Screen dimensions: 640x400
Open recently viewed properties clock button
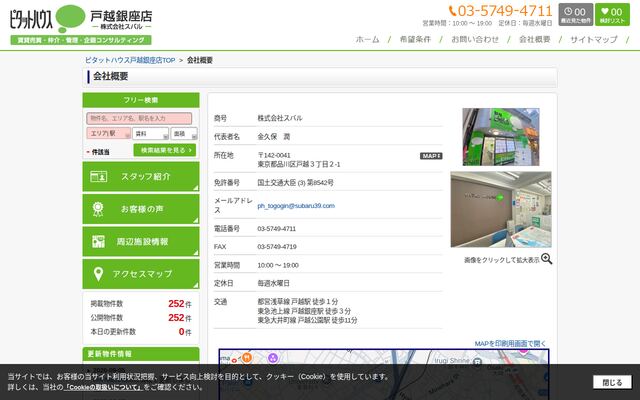pos(576,15)
